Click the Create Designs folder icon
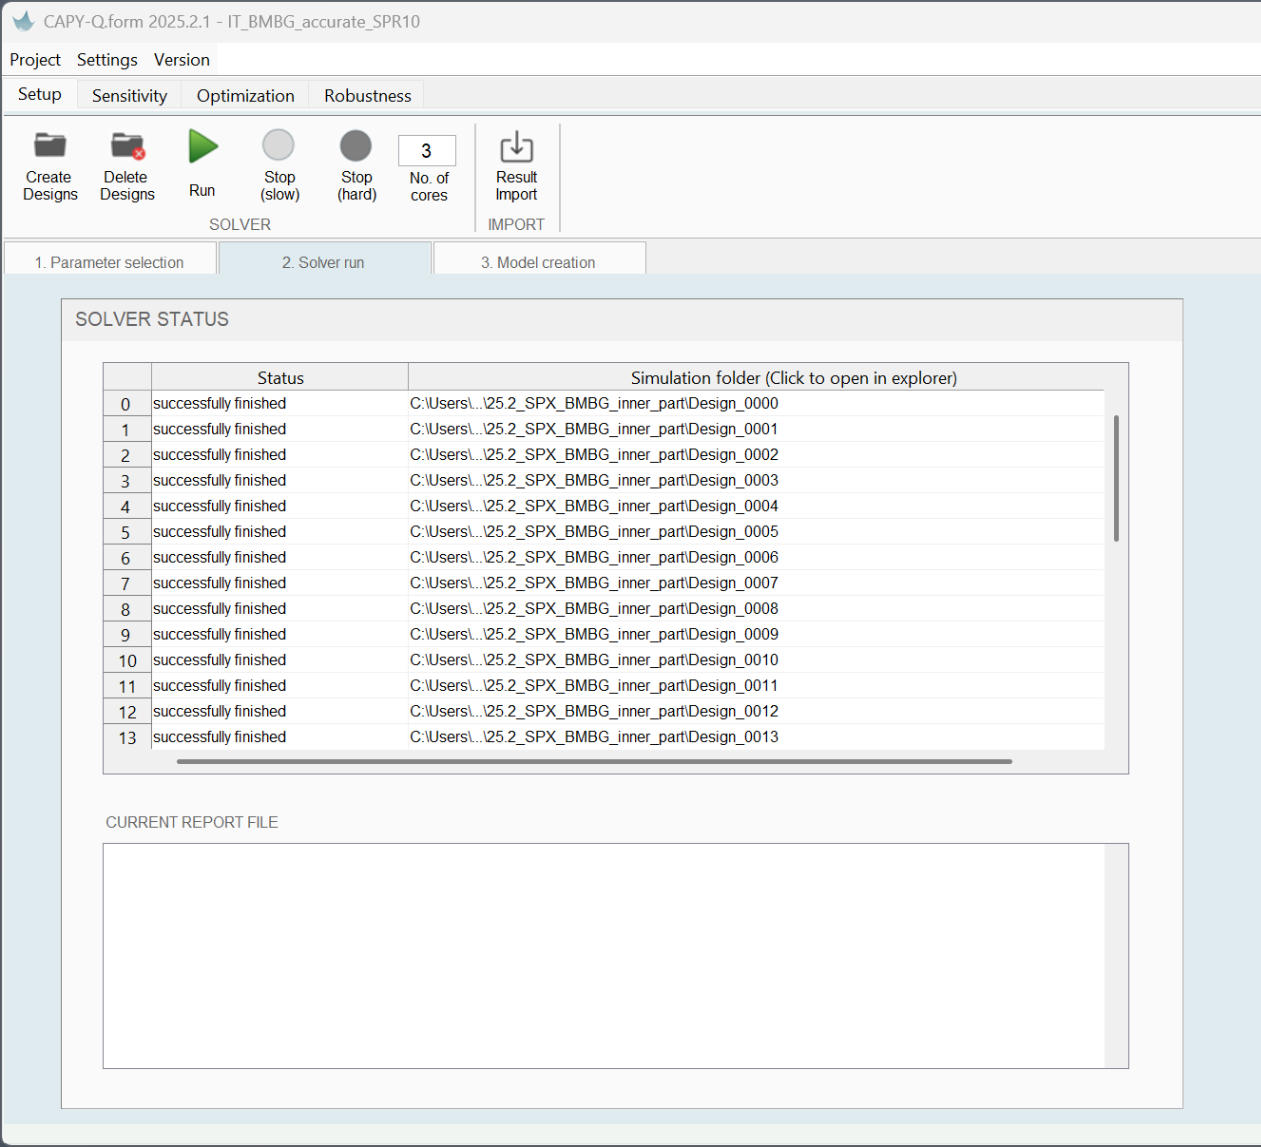 pyautogui.click(x=50, y=146)
